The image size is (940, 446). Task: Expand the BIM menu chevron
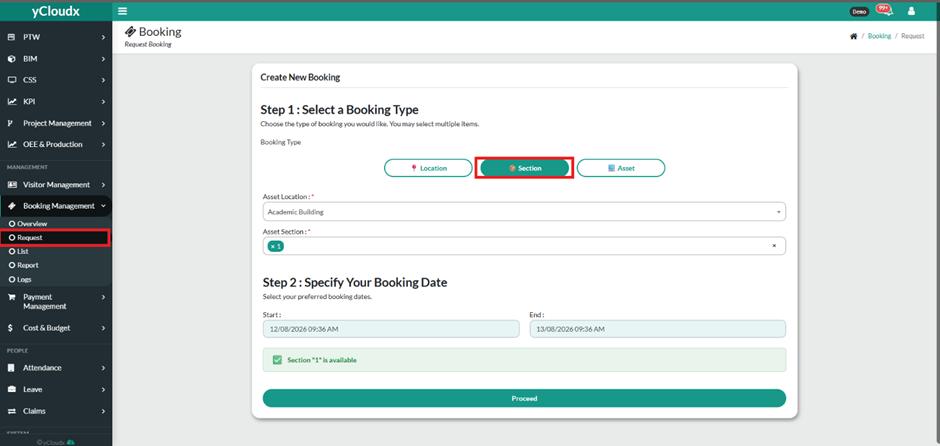[x=103, y=59]
